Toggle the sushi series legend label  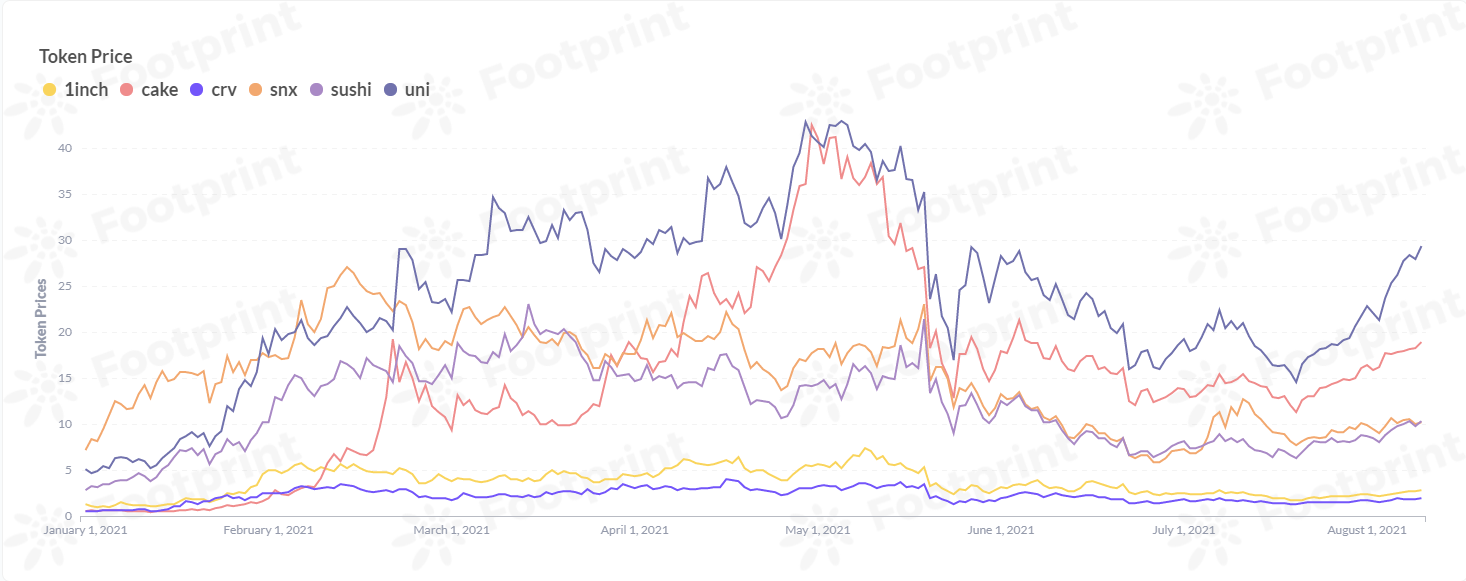pos(350,90)
